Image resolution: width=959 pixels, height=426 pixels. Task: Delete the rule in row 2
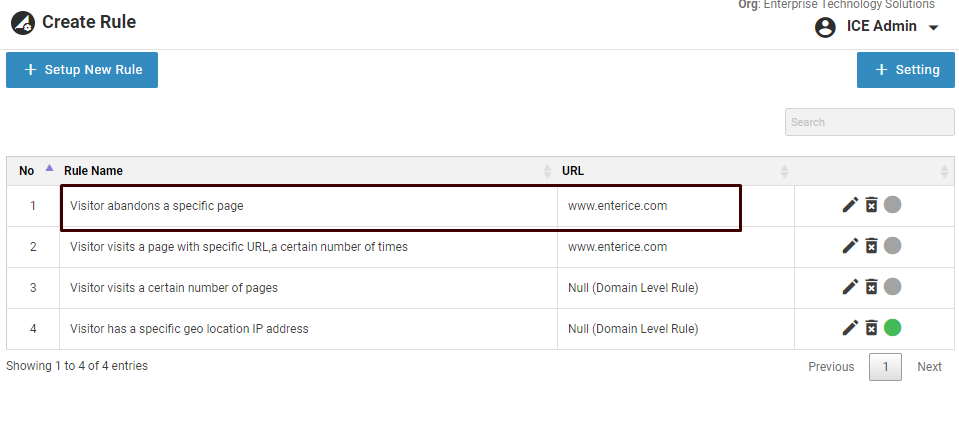[871, 246]
